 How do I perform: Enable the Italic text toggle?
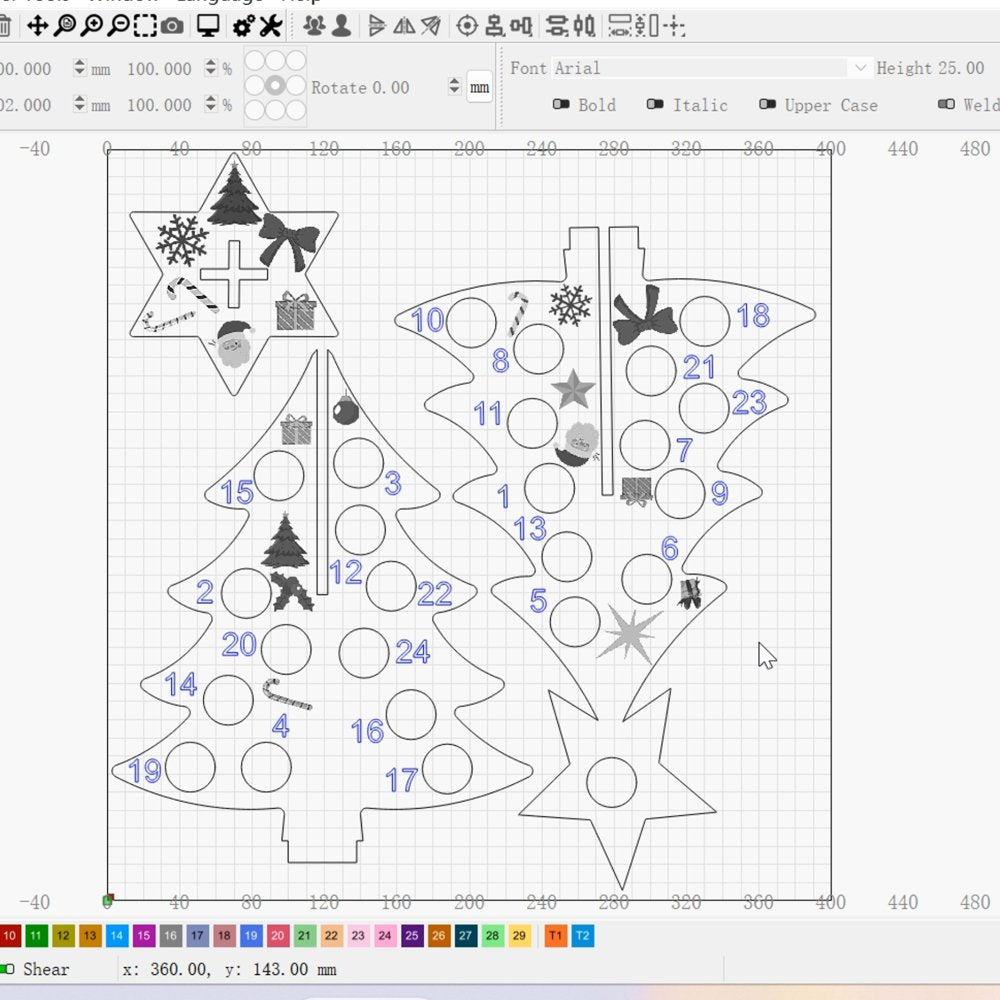coord(655,105)
